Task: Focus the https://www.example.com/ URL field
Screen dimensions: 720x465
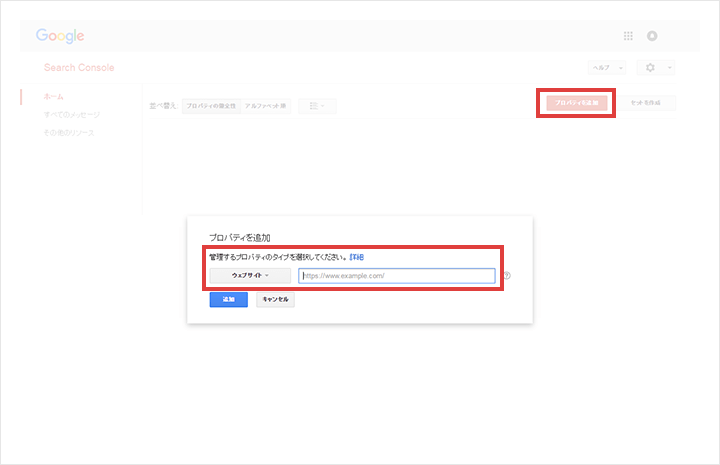Action: pyautogui.click(x=397, y=275)
